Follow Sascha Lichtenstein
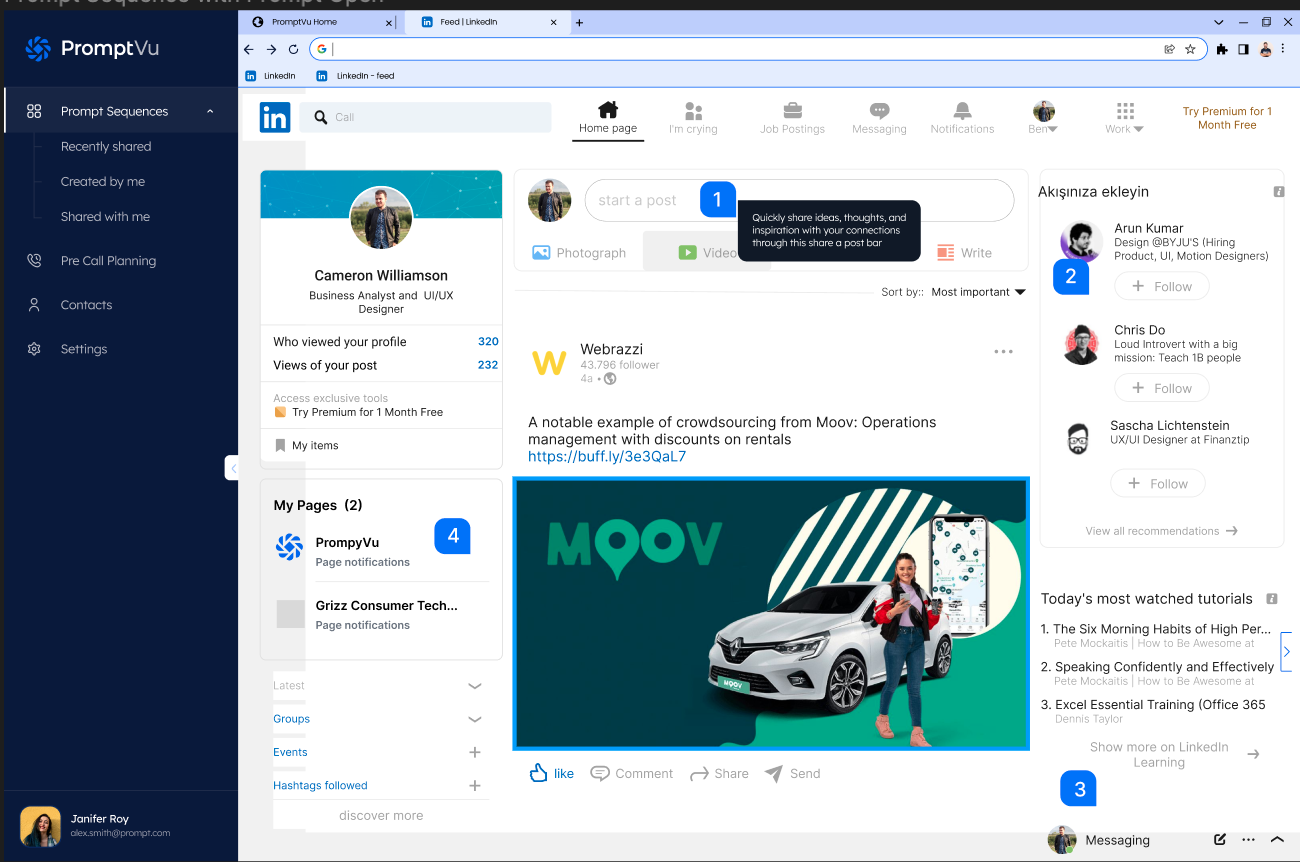Image resolution: width=1300 pixels, height=862 pixels. point(1157,484)
